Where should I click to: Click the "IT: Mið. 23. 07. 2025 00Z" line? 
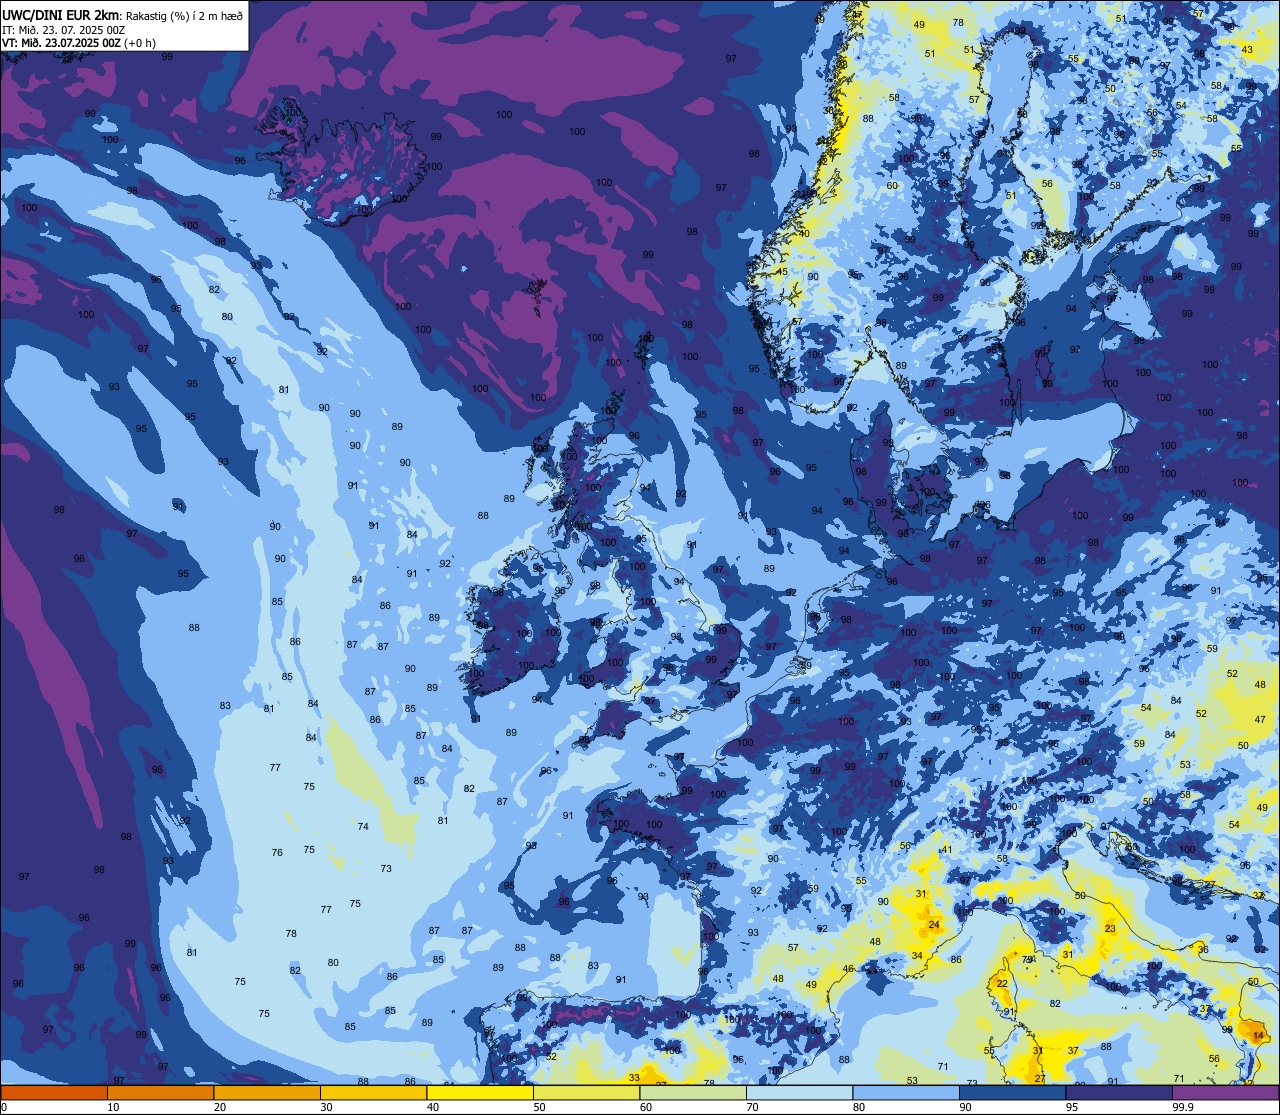tap(63, 29)
